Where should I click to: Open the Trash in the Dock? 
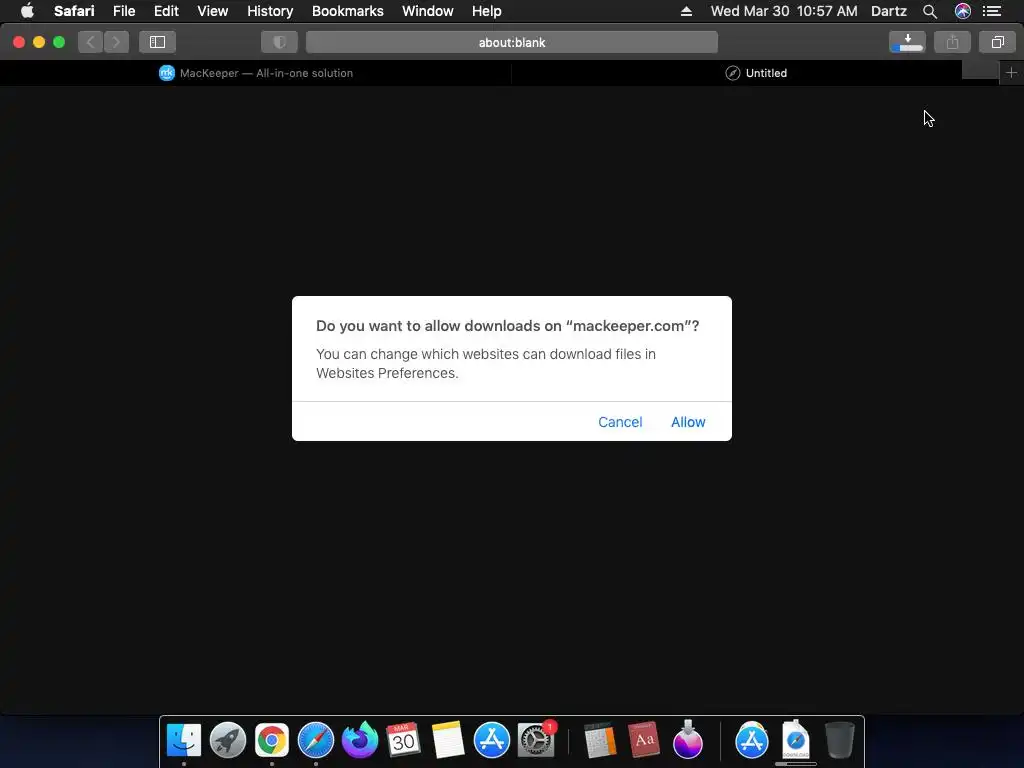coord(840,740)
